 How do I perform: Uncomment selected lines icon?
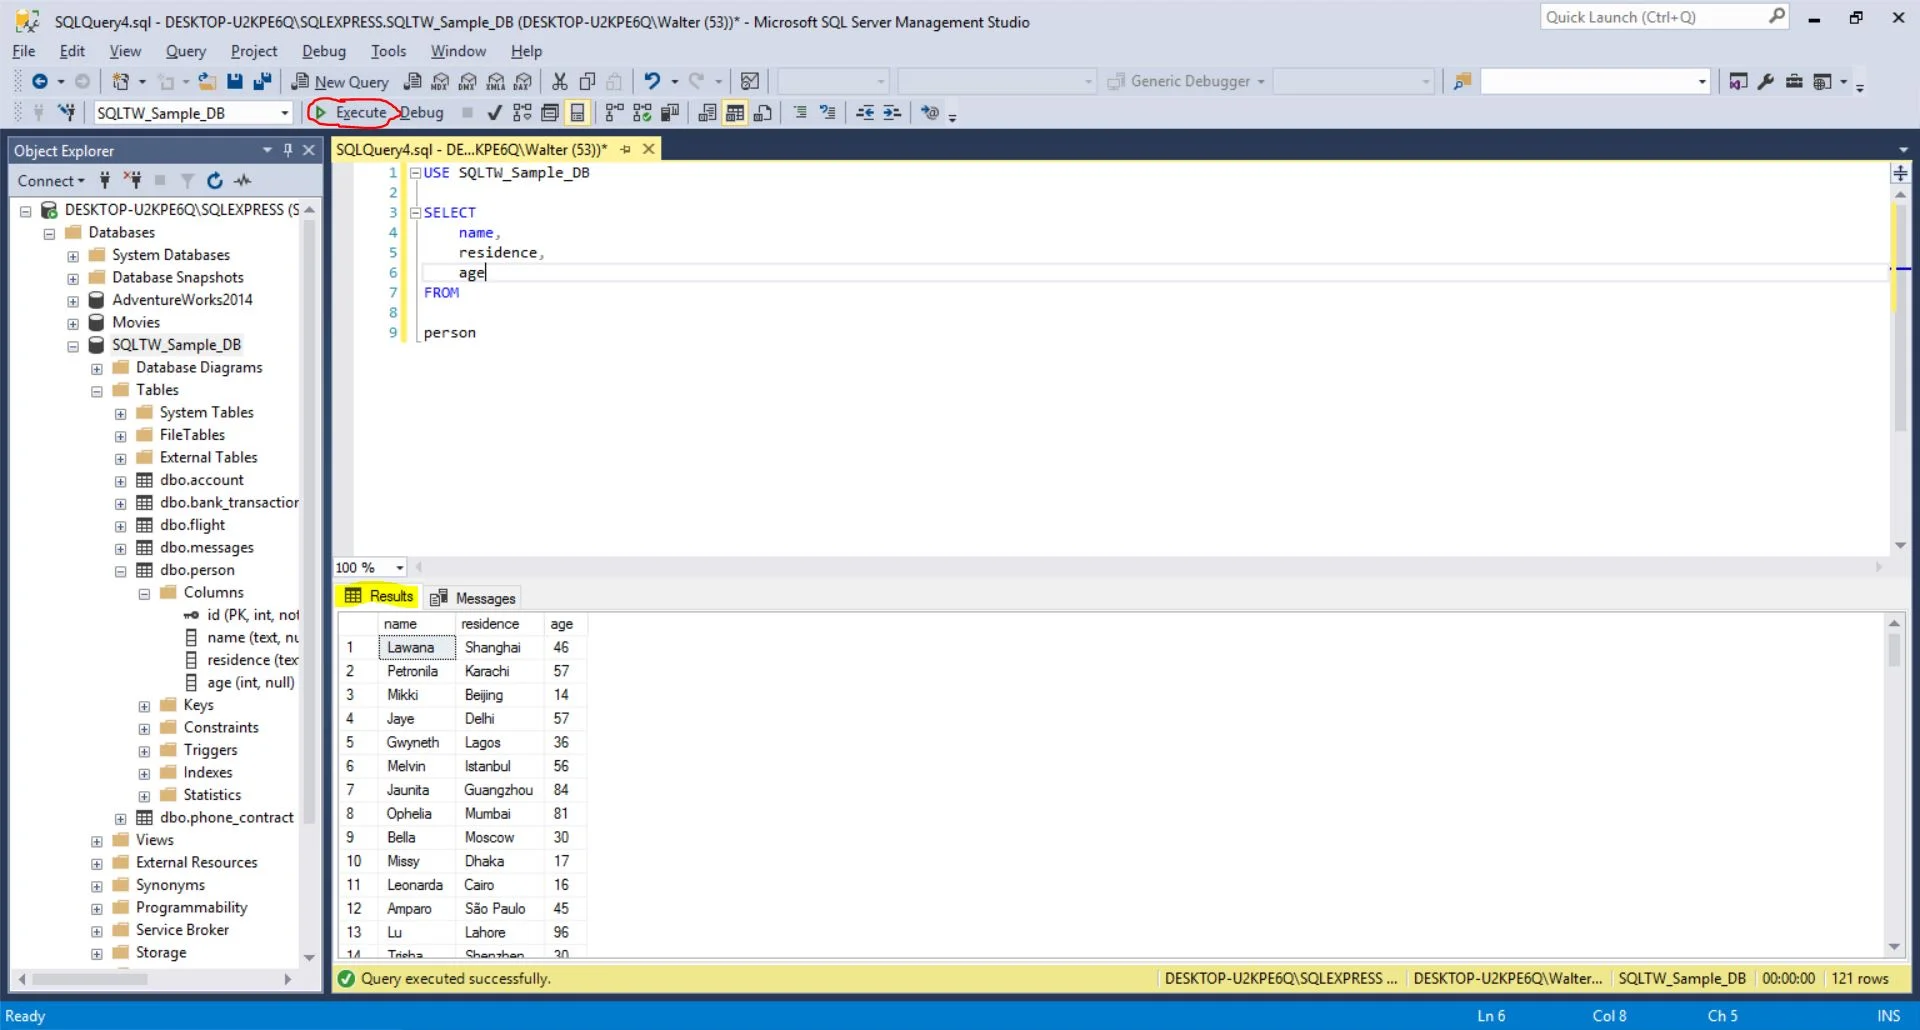828,113
